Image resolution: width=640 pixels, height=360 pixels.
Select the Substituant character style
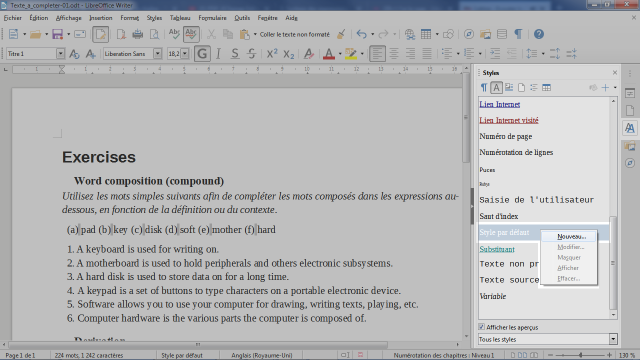[x=497, y=249]
